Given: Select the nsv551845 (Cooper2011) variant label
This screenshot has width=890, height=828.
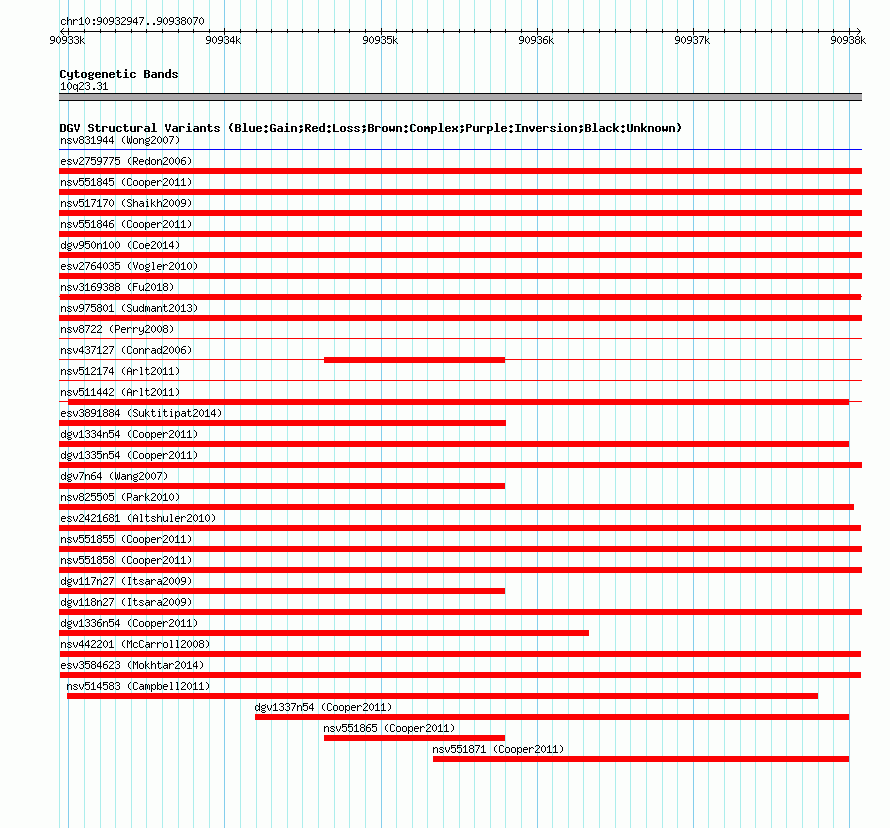Looking at the screenshot, I should pyautogui.click(x=126, y=182).
